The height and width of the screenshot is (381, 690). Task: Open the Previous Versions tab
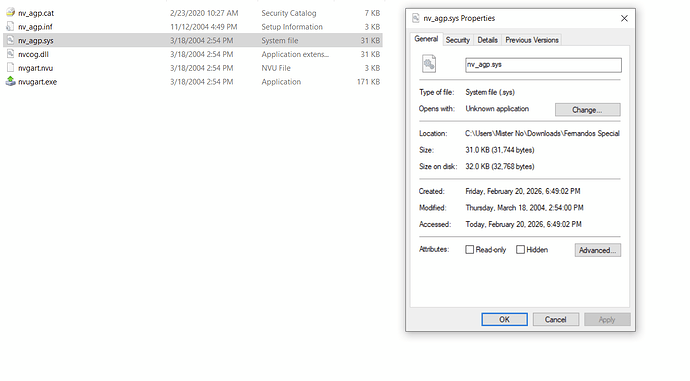pos(532,40)
